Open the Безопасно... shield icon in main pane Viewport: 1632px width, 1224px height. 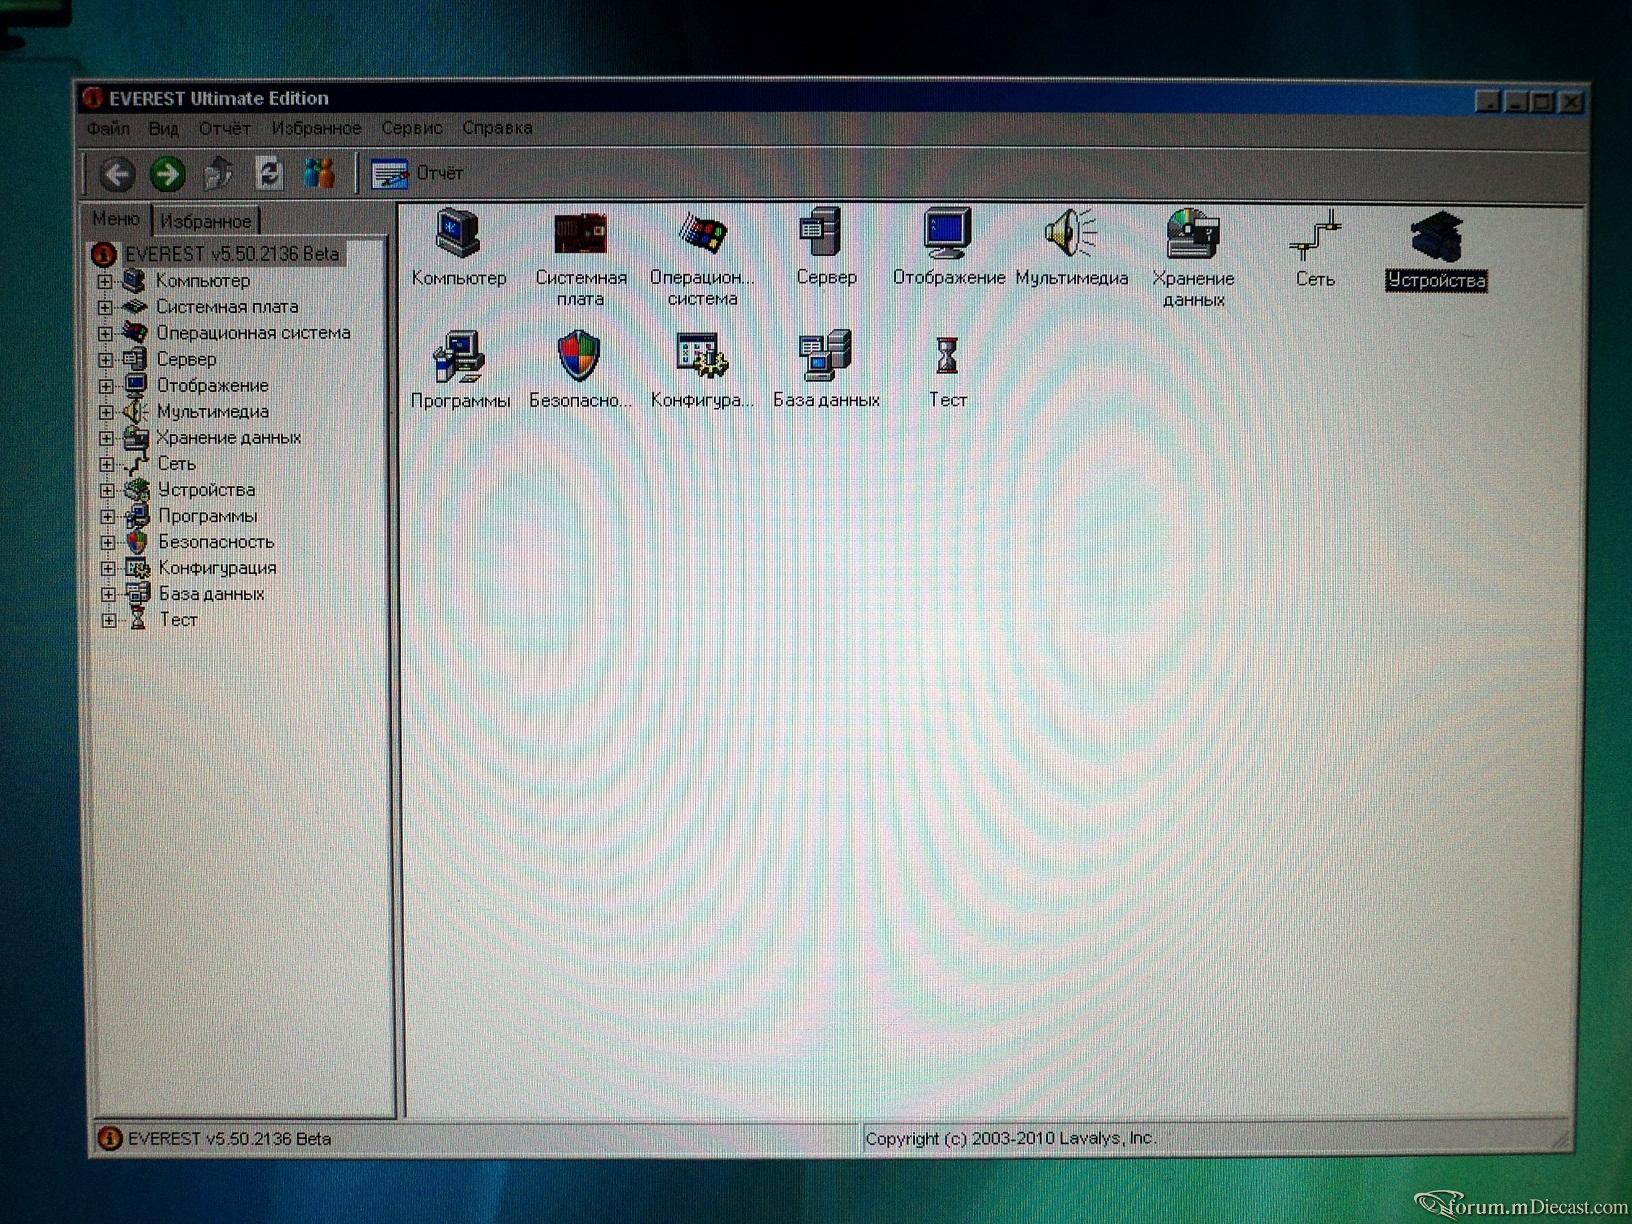click(x=580, y=370)
